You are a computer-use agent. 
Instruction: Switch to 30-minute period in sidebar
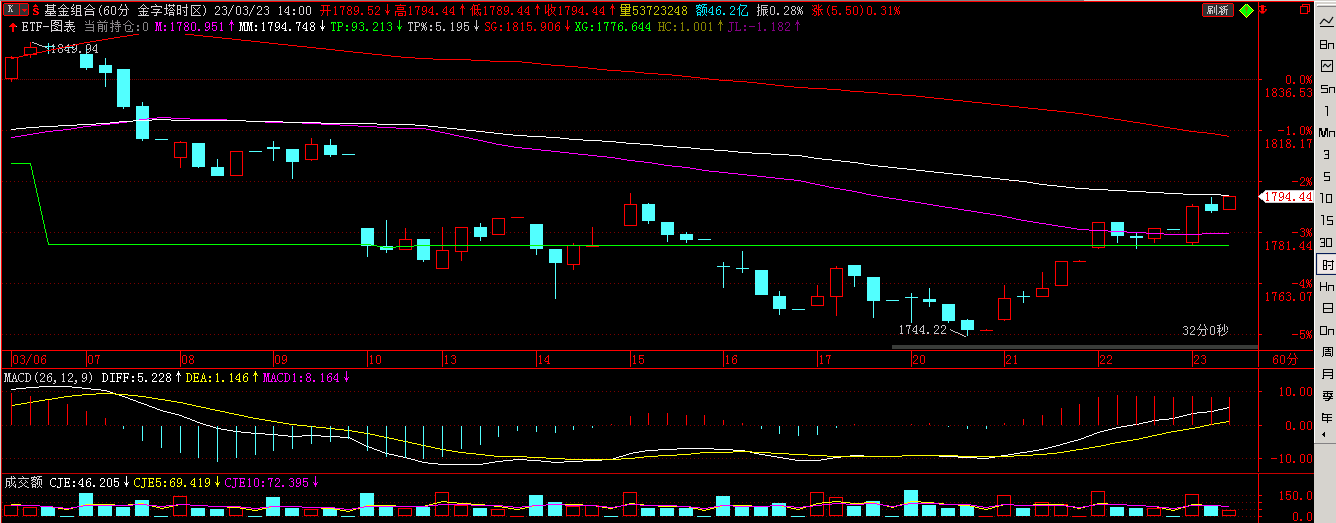(1326, 242)
